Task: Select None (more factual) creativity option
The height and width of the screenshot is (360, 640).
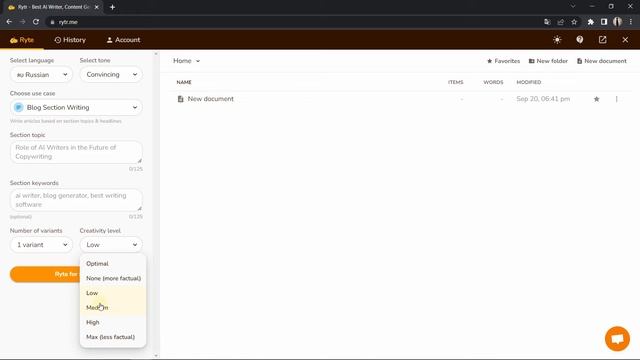Action: [113, 278]
